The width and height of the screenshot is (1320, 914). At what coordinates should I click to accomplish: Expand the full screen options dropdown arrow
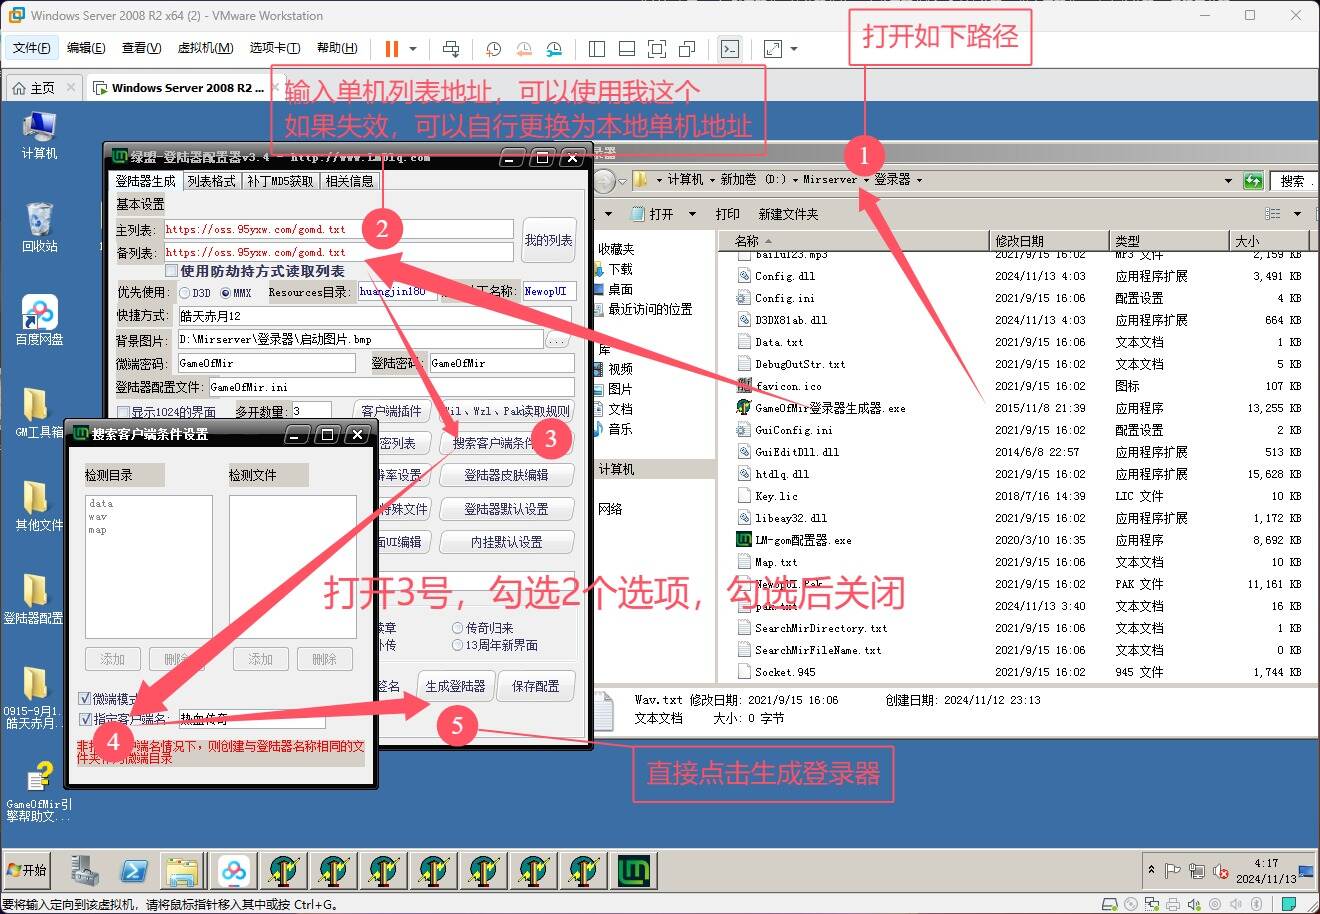(x=794, y=48)
